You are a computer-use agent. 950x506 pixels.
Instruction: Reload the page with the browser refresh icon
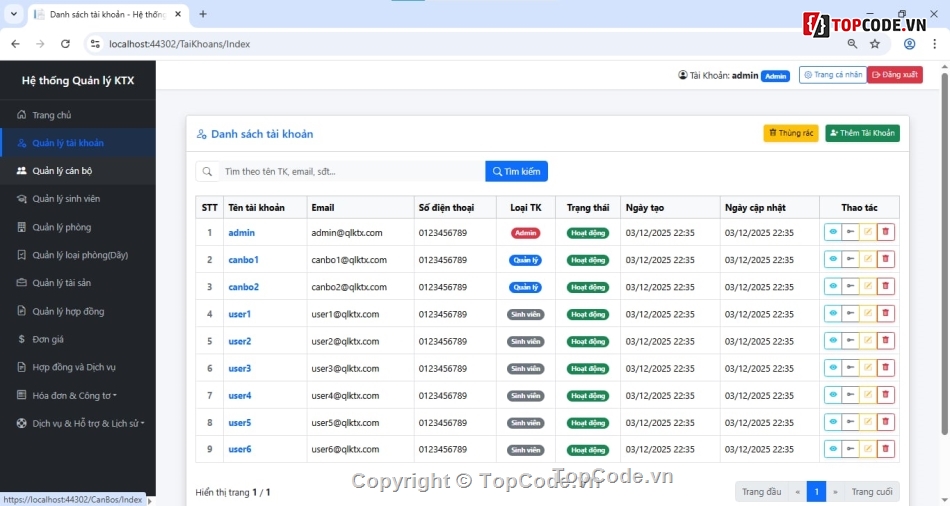click(x=66, y=44)
